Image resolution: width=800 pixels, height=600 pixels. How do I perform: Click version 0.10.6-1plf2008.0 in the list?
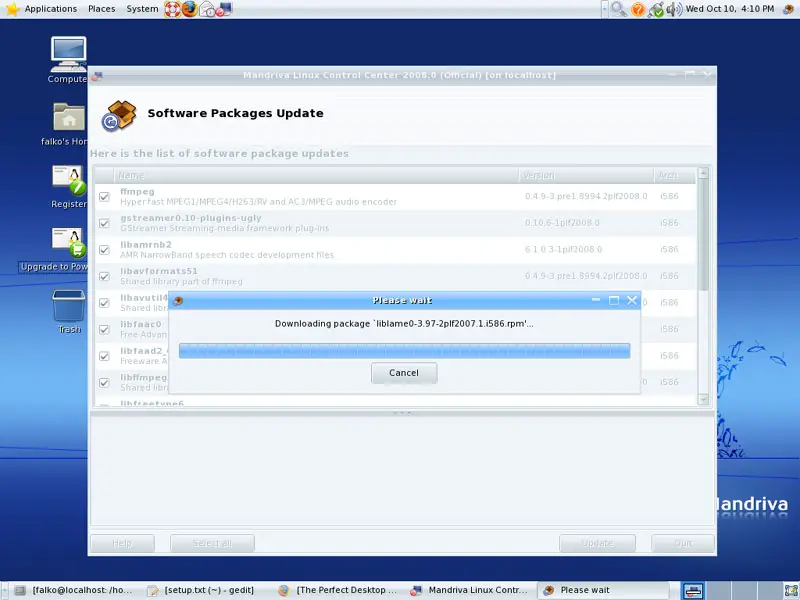pyautogui.click(x=562, y=223)
